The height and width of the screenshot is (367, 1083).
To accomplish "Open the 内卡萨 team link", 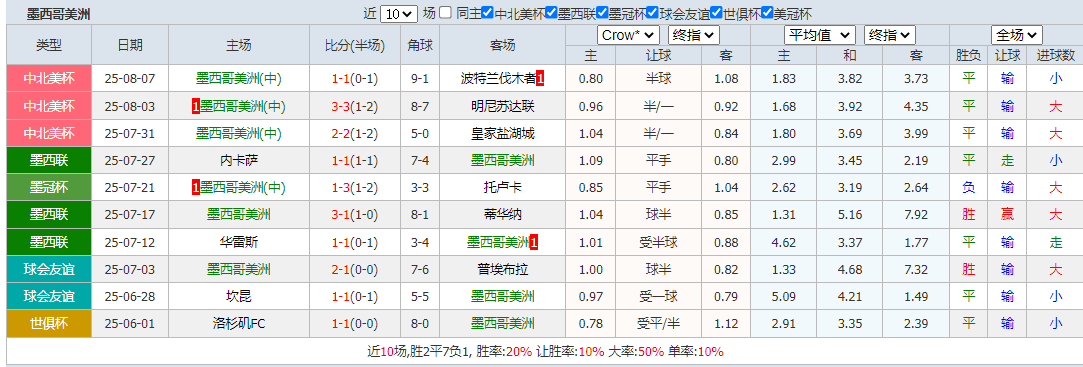I will 239,160.
